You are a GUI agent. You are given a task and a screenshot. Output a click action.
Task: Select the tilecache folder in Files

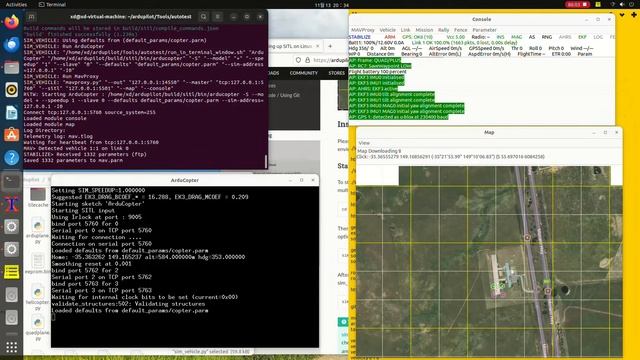38,198
